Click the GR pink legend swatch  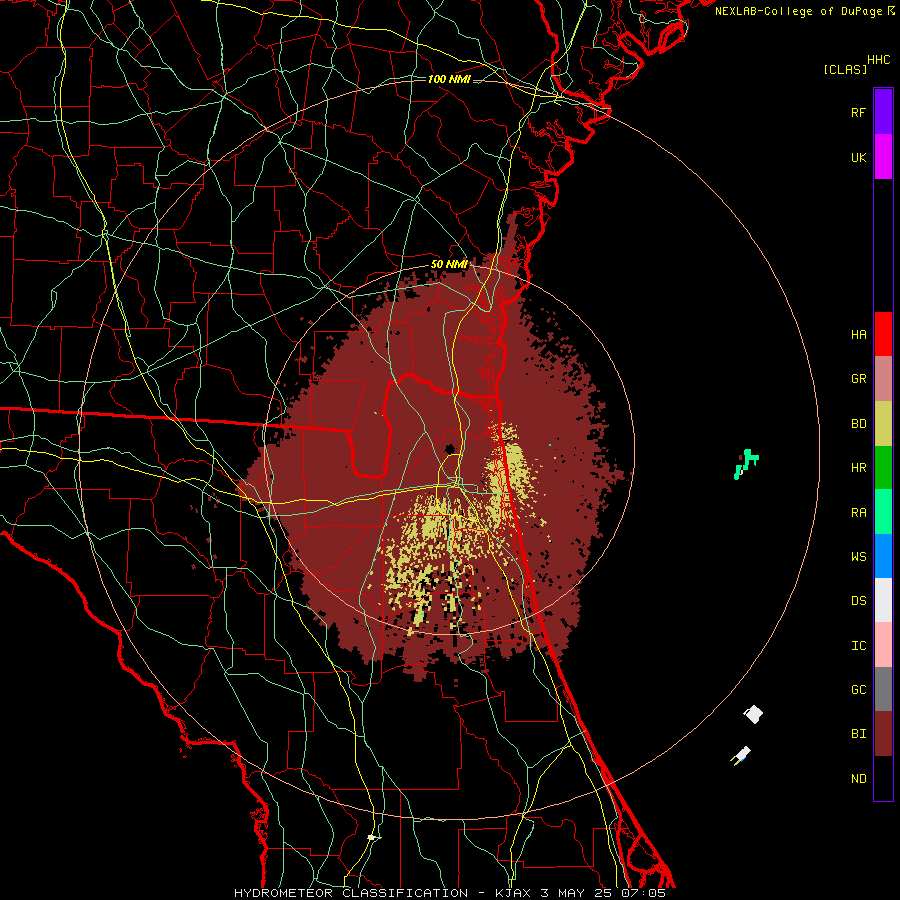click(883, 379)
